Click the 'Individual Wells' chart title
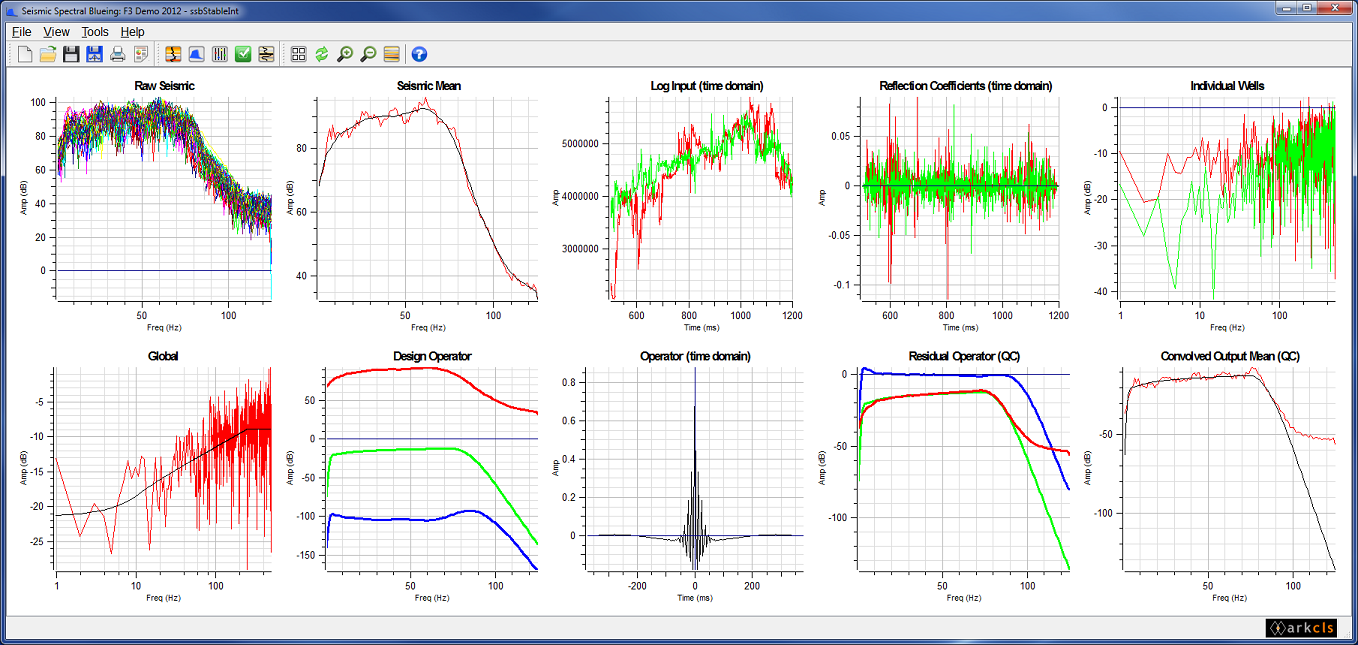Viewport: 1358px width, 645px height. [x=1227, y=86]
